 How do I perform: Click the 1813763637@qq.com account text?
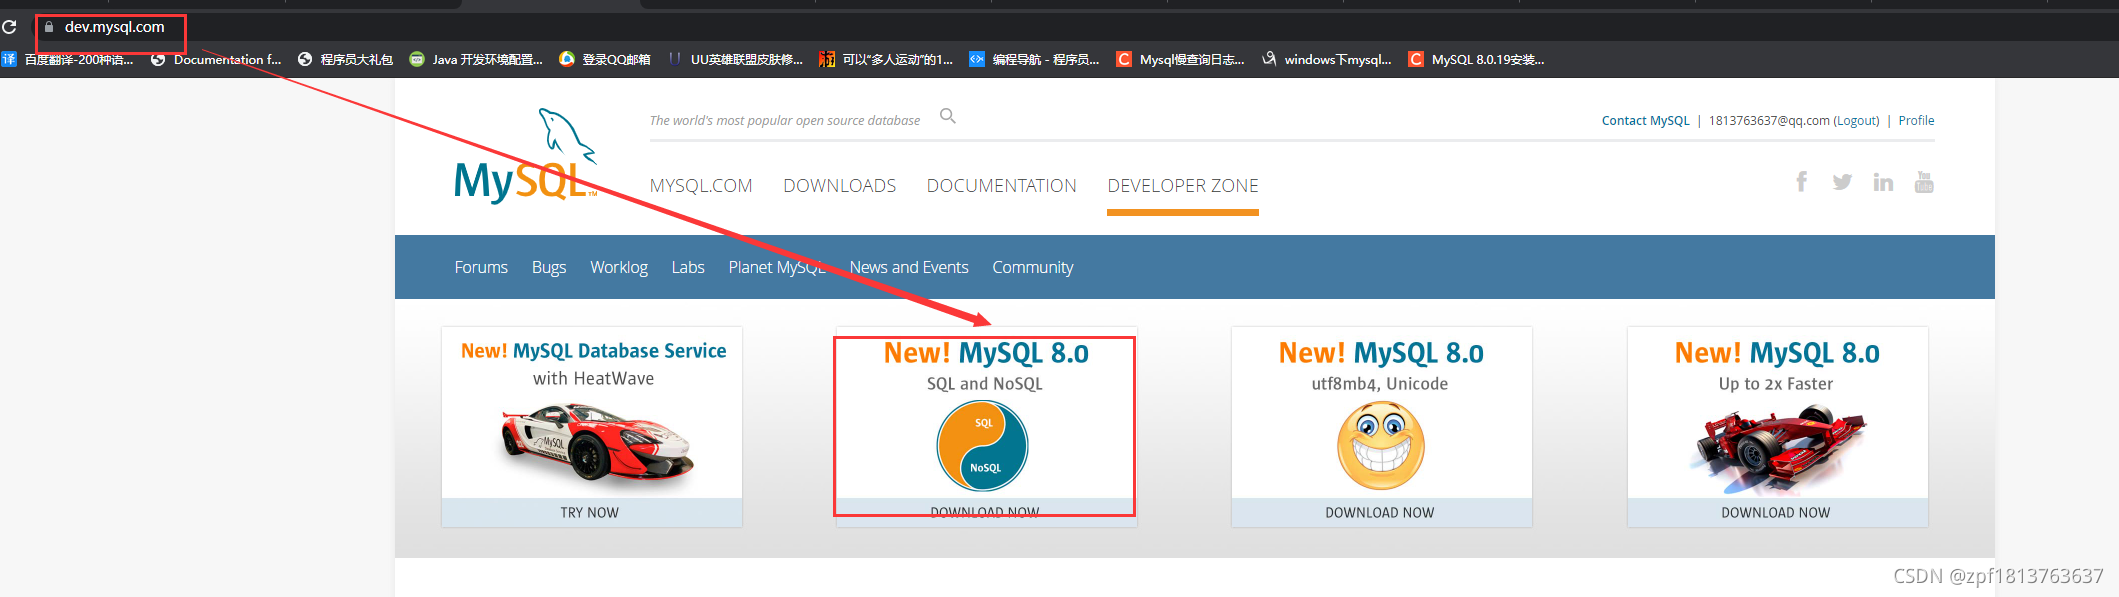tap(1769, 121)
